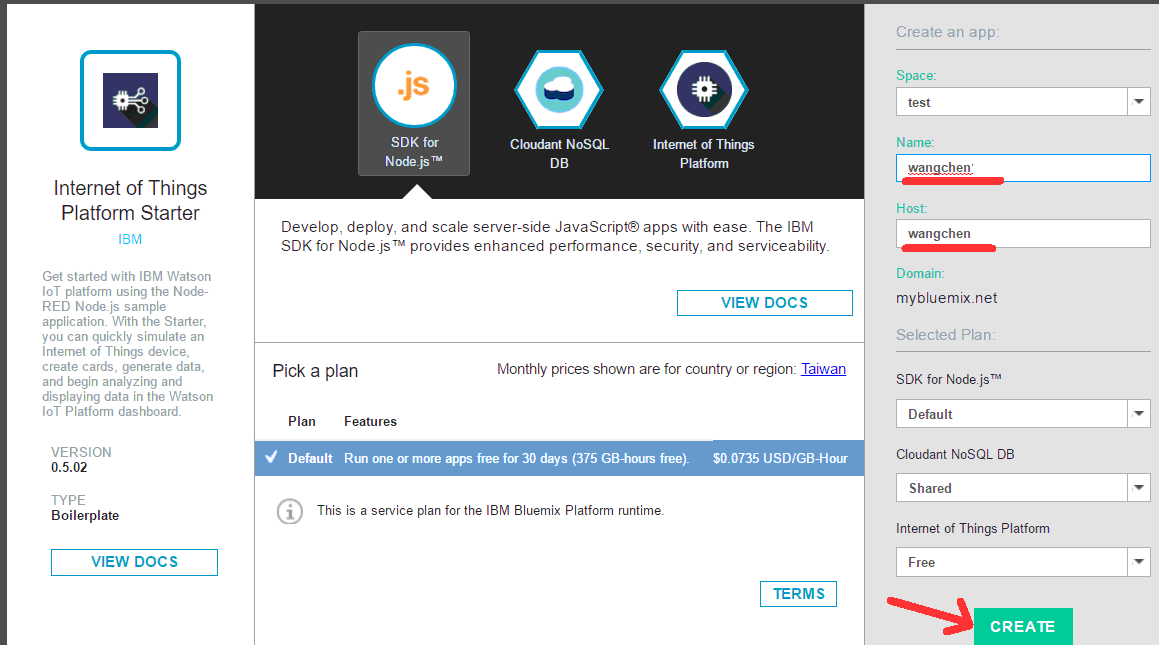Click the version number 0.5.02
This screenshot has height=645, width=1159.
pyautogui.click(x=69, y=467)
